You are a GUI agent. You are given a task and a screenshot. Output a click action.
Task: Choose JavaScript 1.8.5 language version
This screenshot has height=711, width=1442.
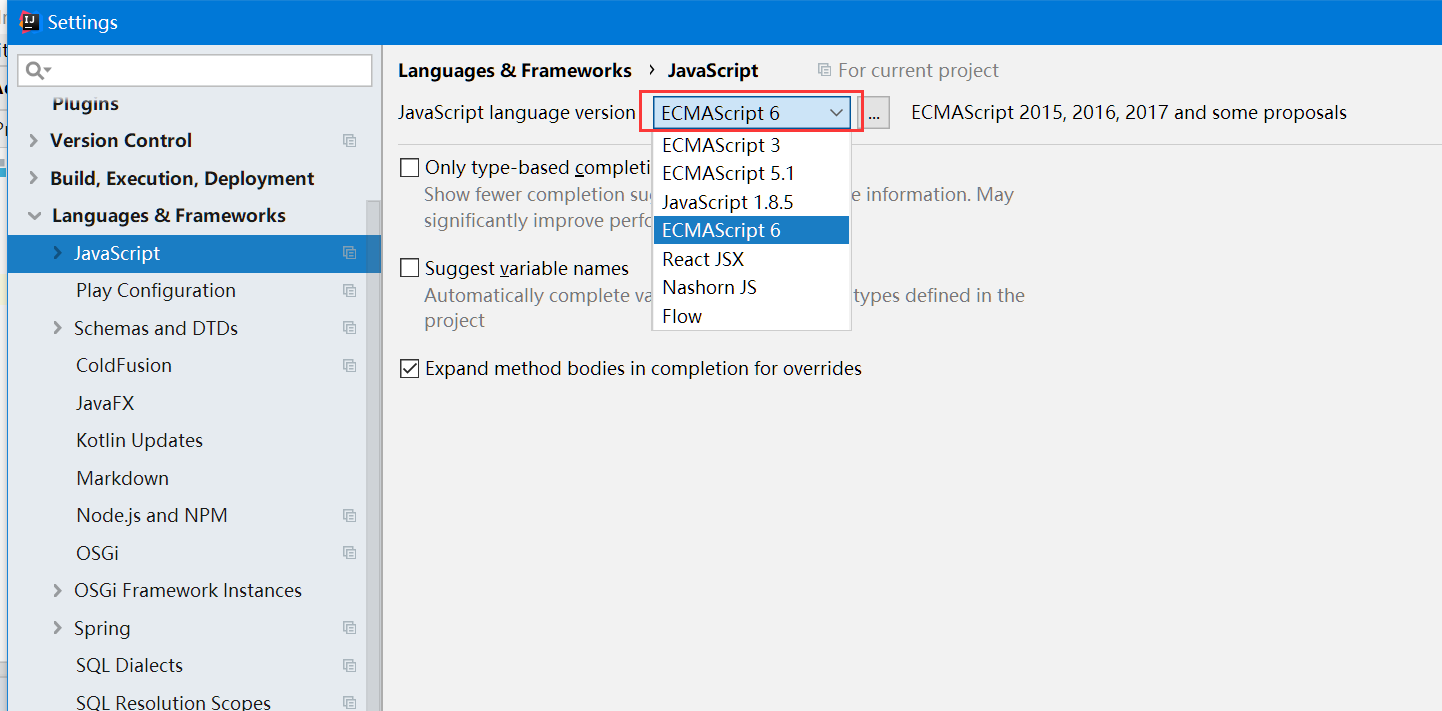pos(751,202)
